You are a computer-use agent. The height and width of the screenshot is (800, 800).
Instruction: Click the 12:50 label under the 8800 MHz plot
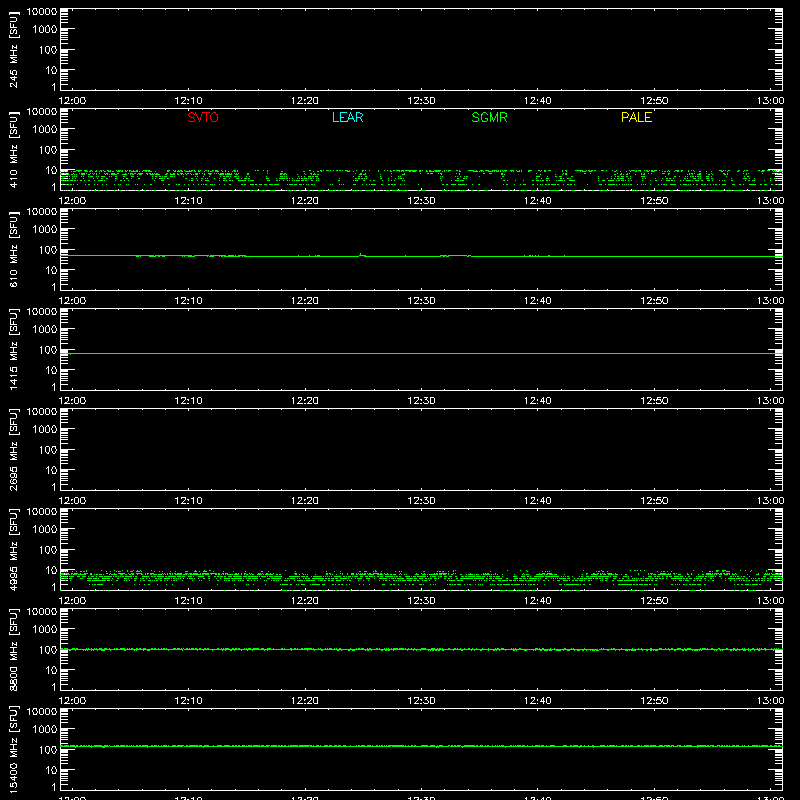tap(654, 701)
